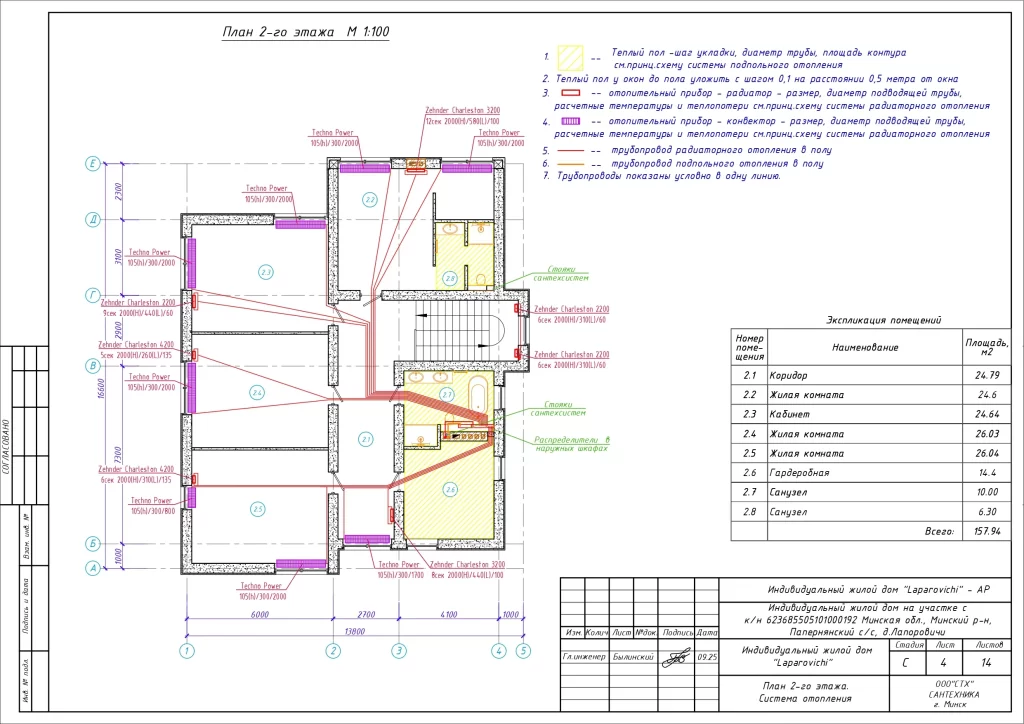Click grid axis bubble 1 below the plan
This screenshot has height=724, width=1024.
tap(186, 650)
